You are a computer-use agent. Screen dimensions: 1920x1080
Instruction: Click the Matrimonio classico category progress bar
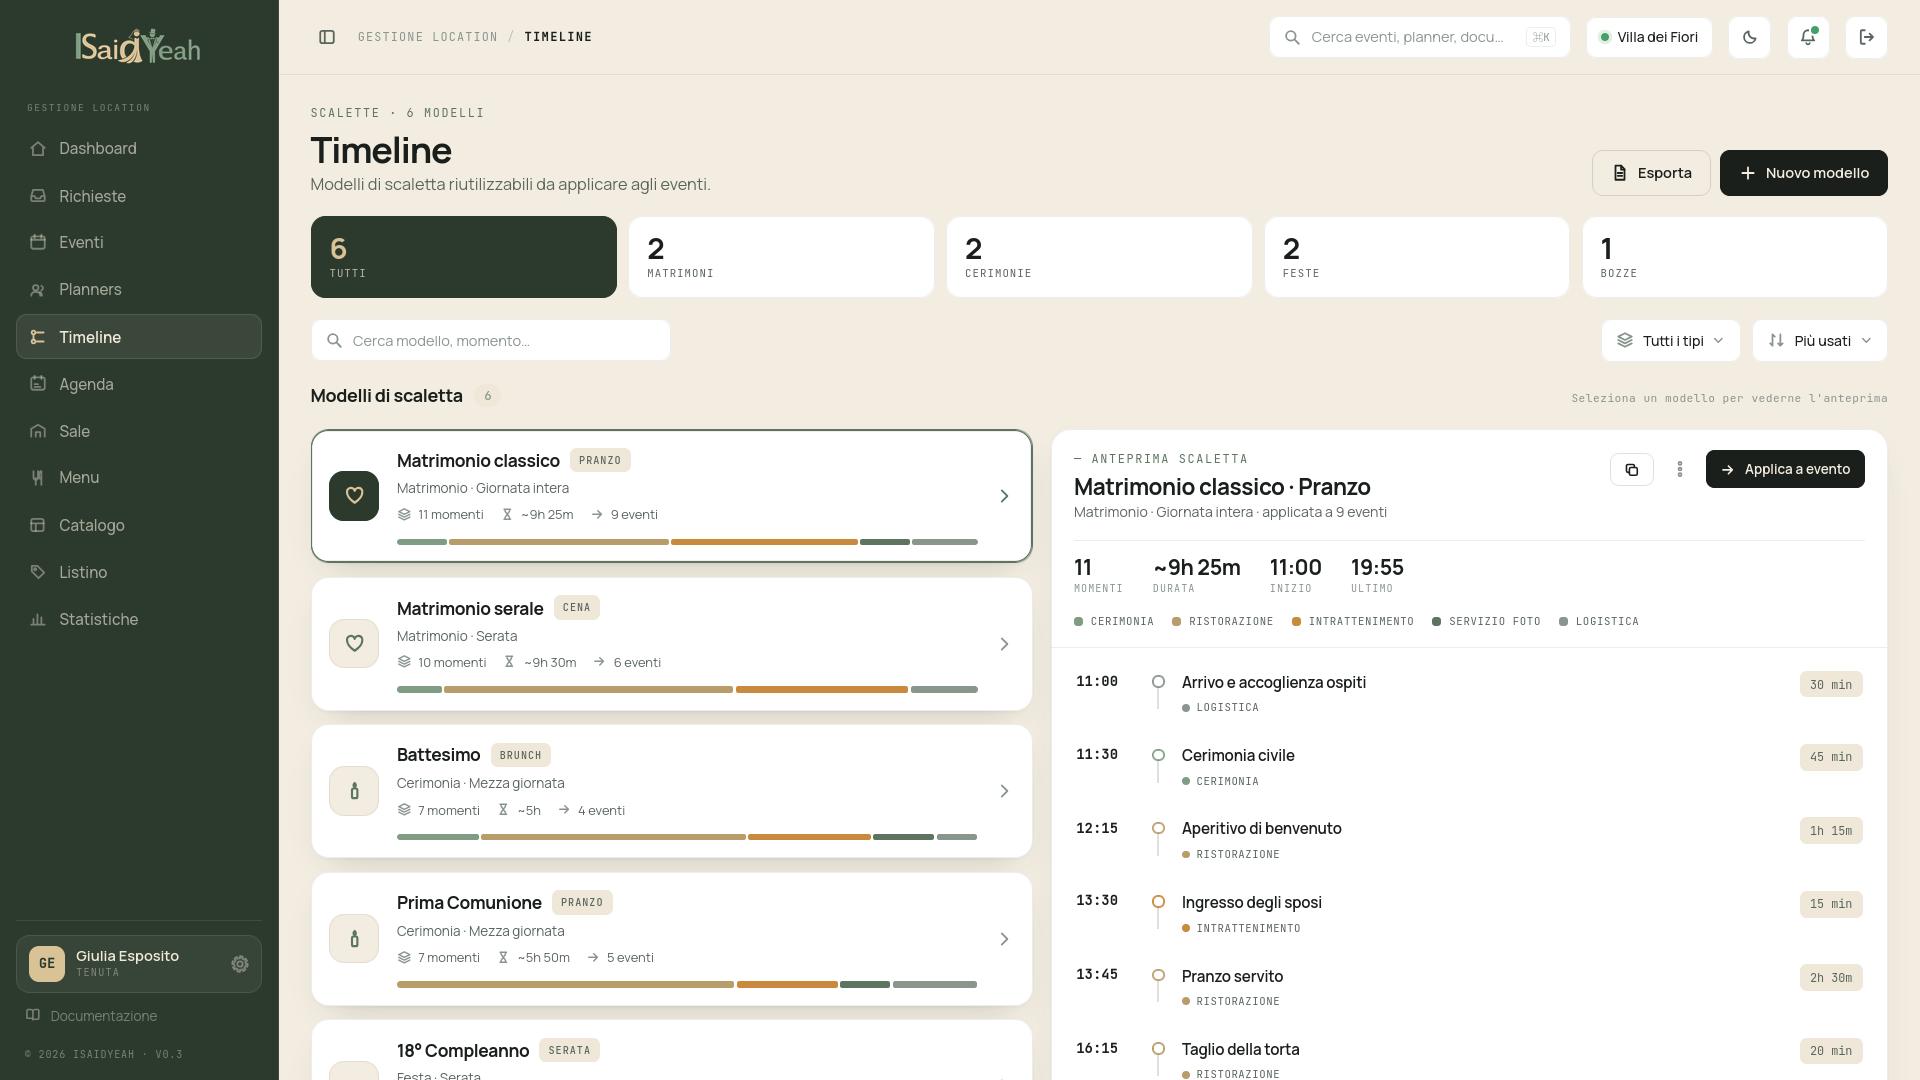click(x=687, y=542)
